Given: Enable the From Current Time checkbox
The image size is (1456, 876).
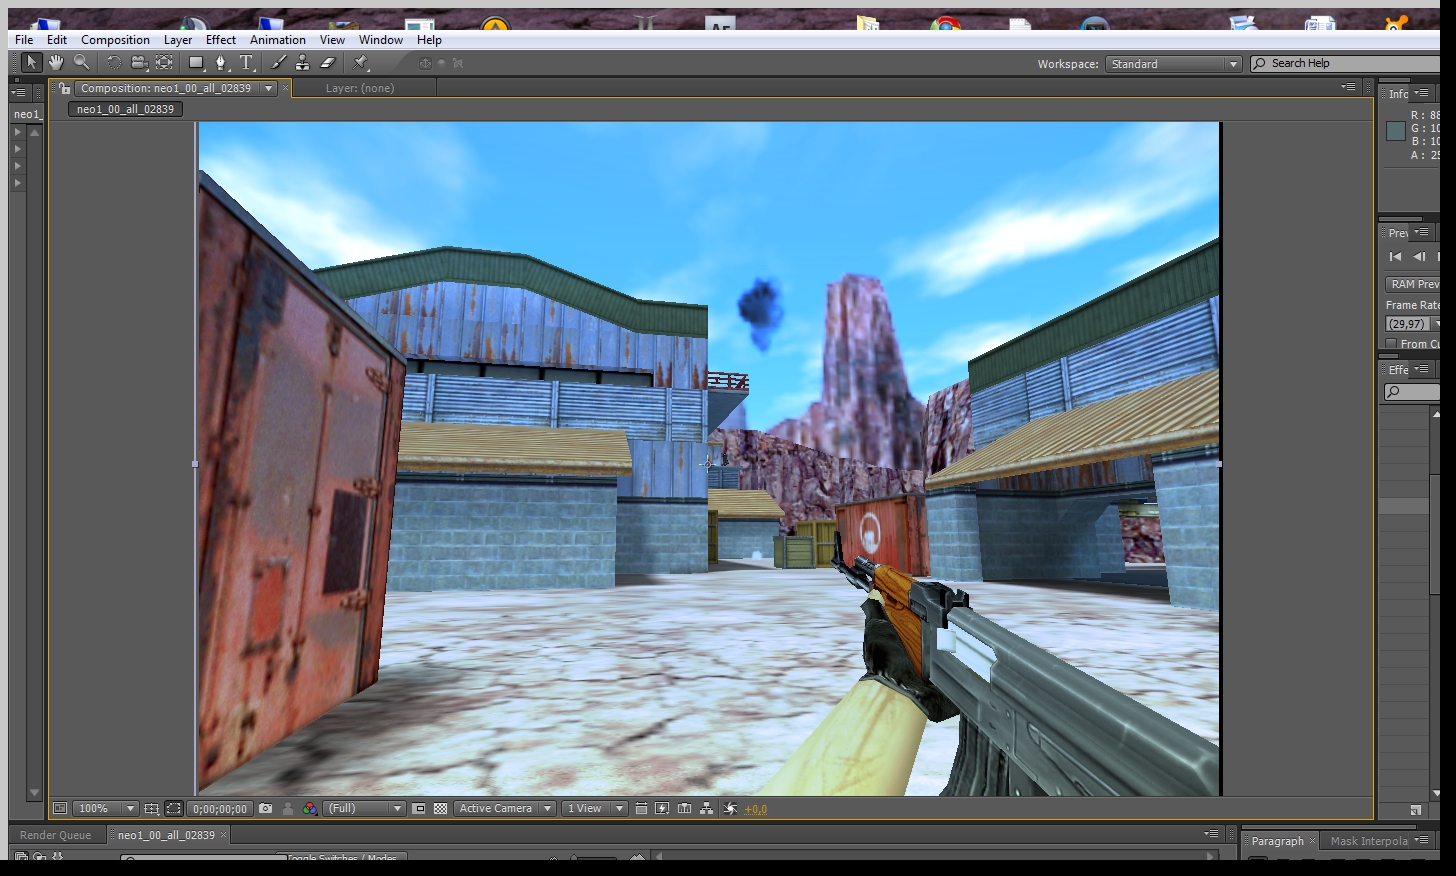Looking at the screenshot, I should (1391, 344).
